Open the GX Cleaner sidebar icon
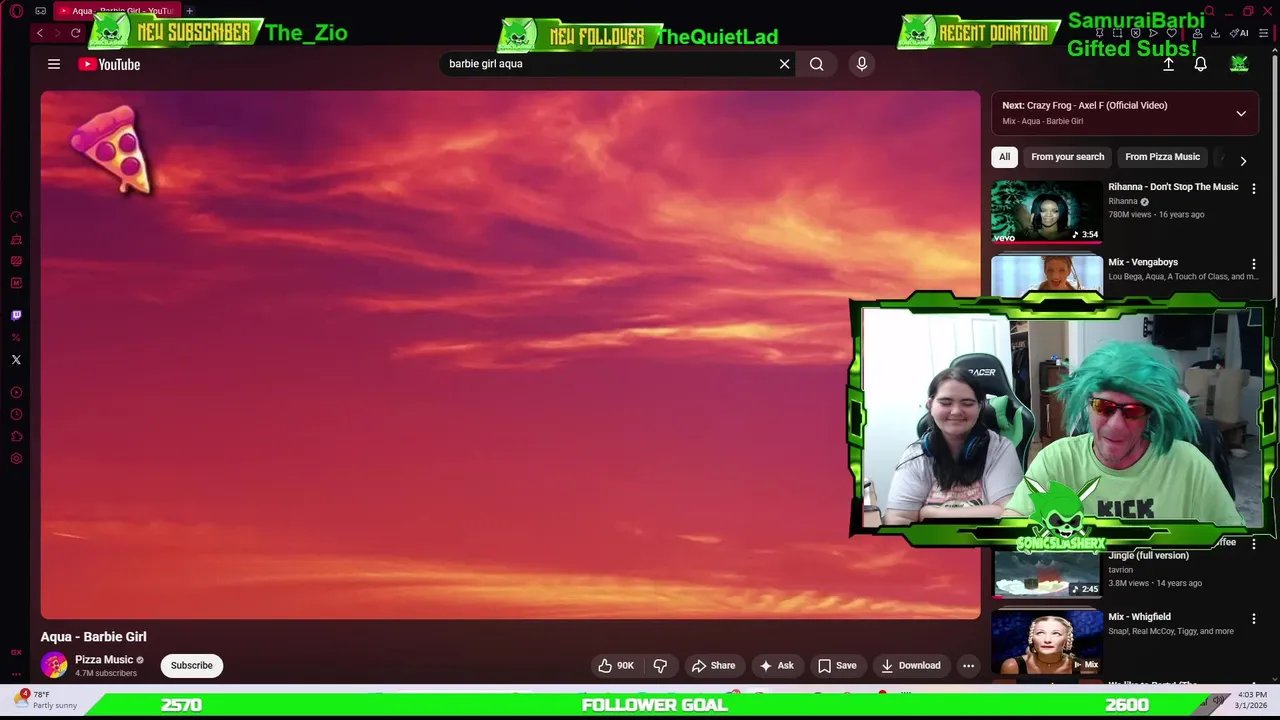Screen dimensions: 1280x720 click(x=16, y=239)
